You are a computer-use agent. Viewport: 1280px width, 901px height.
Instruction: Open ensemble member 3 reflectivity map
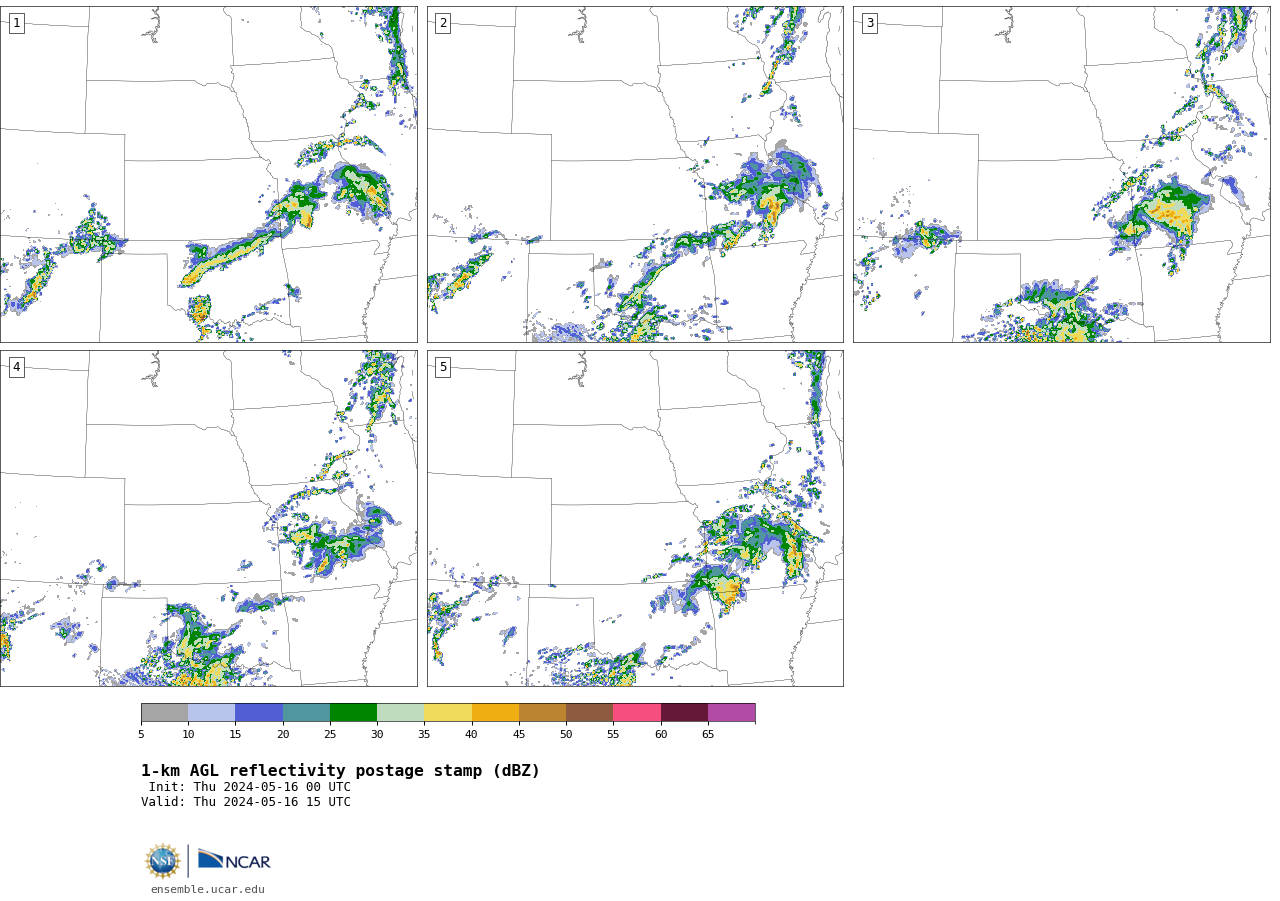pyautogui.click(x=1061, y=174)
